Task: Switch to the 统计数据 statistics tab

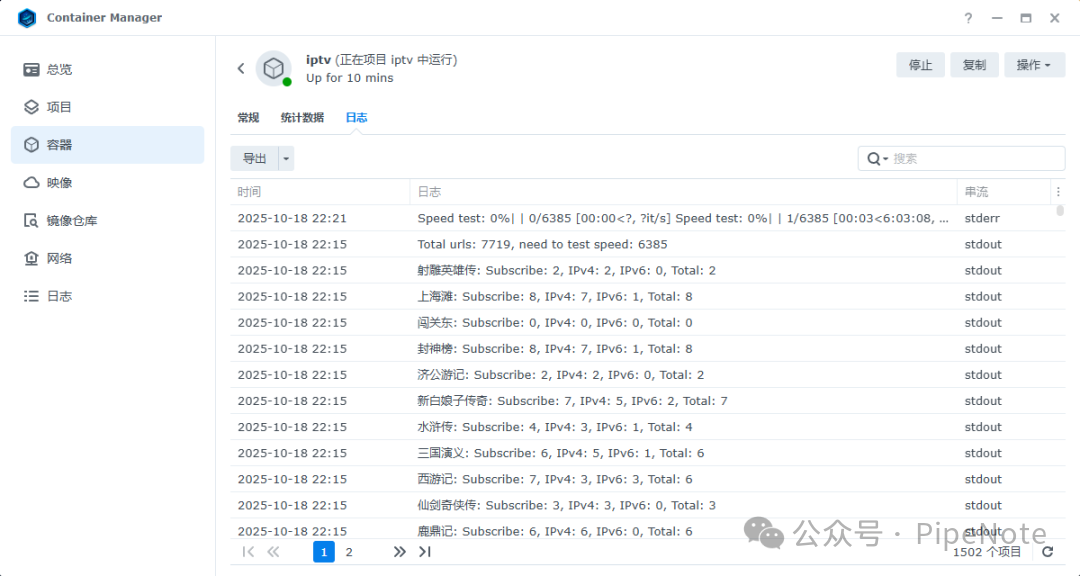Action: click(x=302, y=117)
